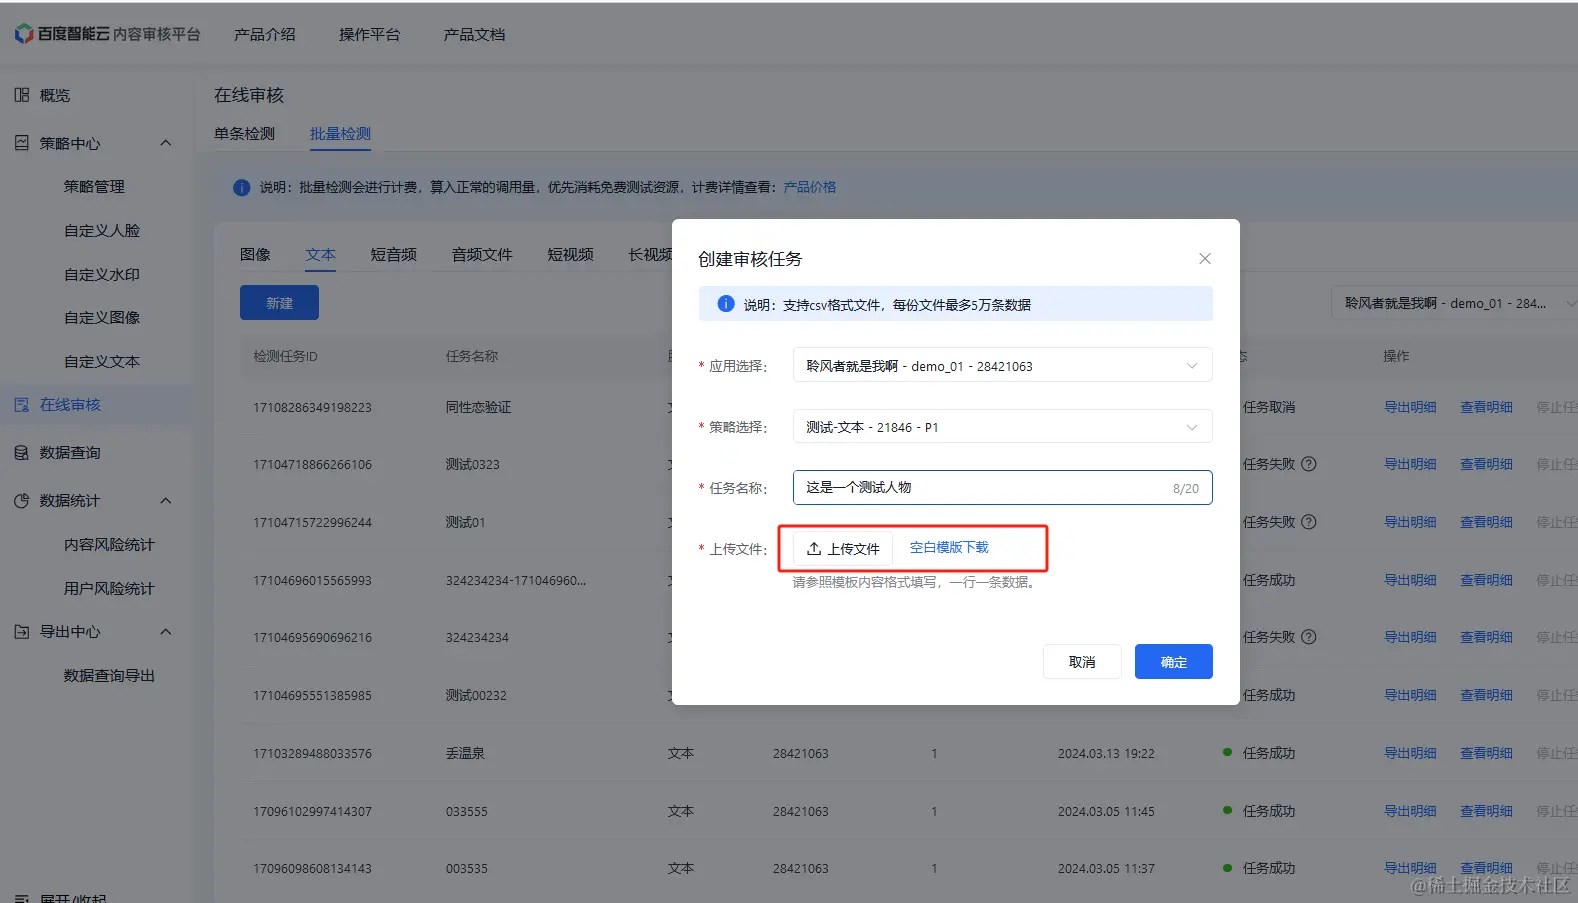This screenshot has width=1578, height=903.
Task: Select the 音频文件 content type tab
Action: coord(482,255)
